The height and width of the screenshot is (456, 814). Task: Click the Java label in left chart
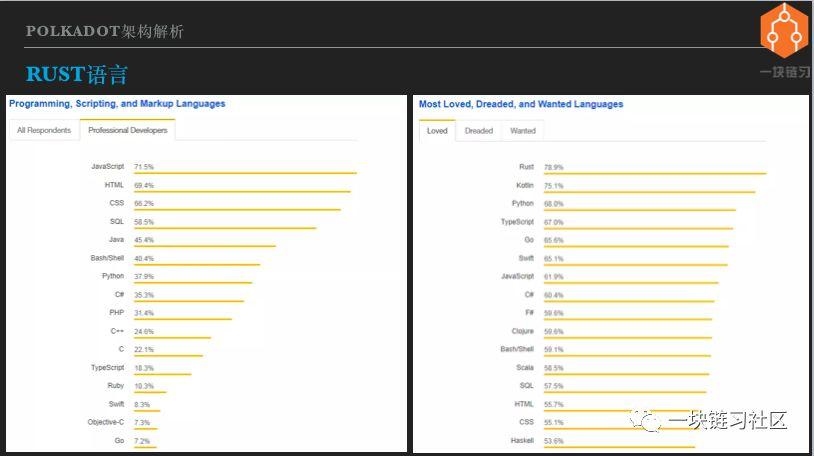116,239
